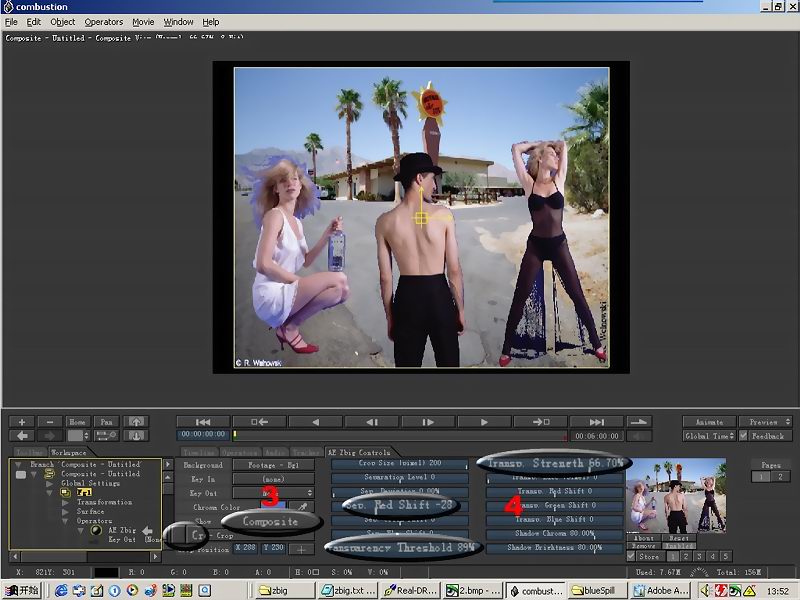Click the current timecode 00:00:00:00 field
800x600 pixels.
pos(203,435)
